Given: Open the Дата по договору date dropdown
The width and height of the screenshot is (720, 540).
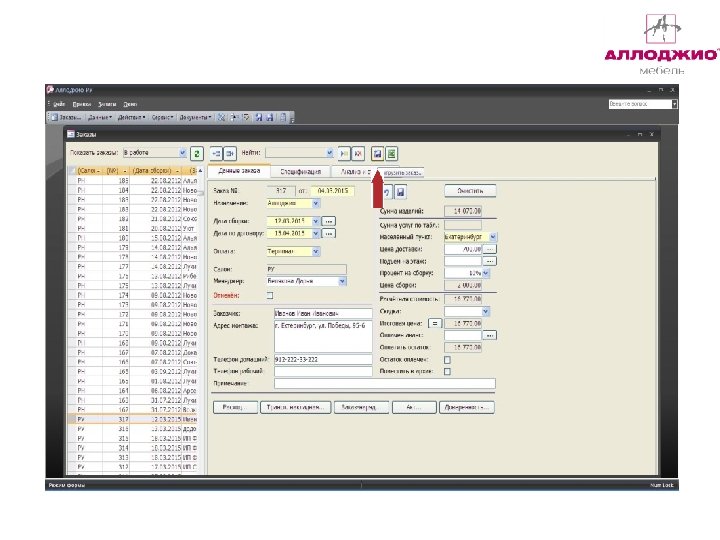Looking at the screenshot, I should click(x=316, y=233).
